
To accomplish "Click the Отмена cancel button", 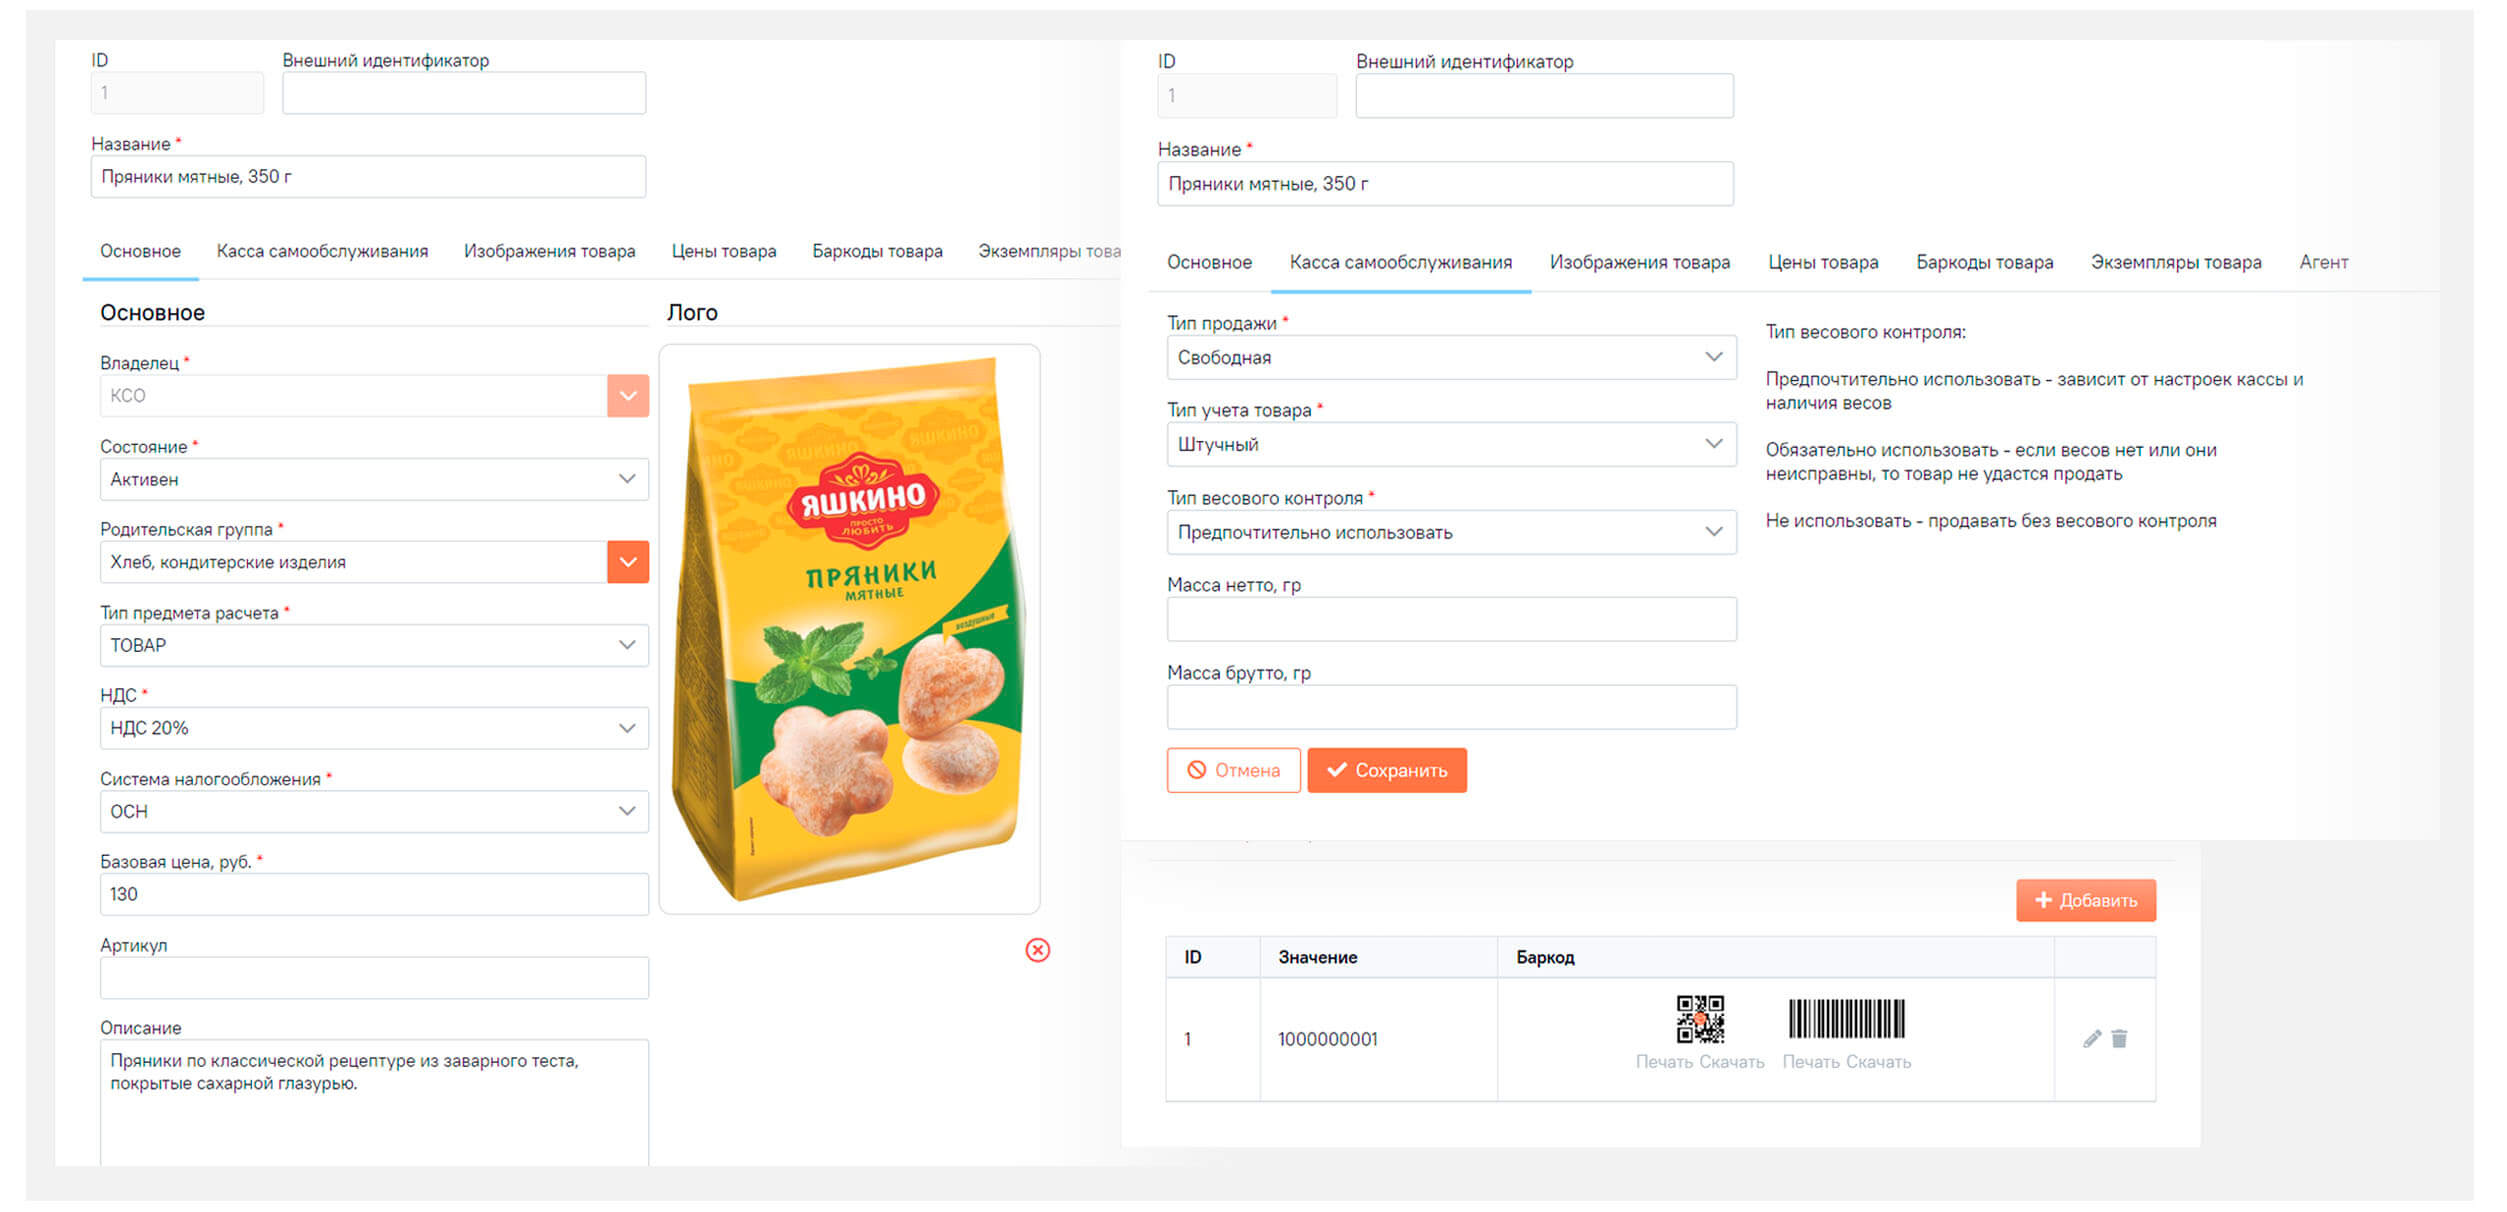I will 1233,771.
